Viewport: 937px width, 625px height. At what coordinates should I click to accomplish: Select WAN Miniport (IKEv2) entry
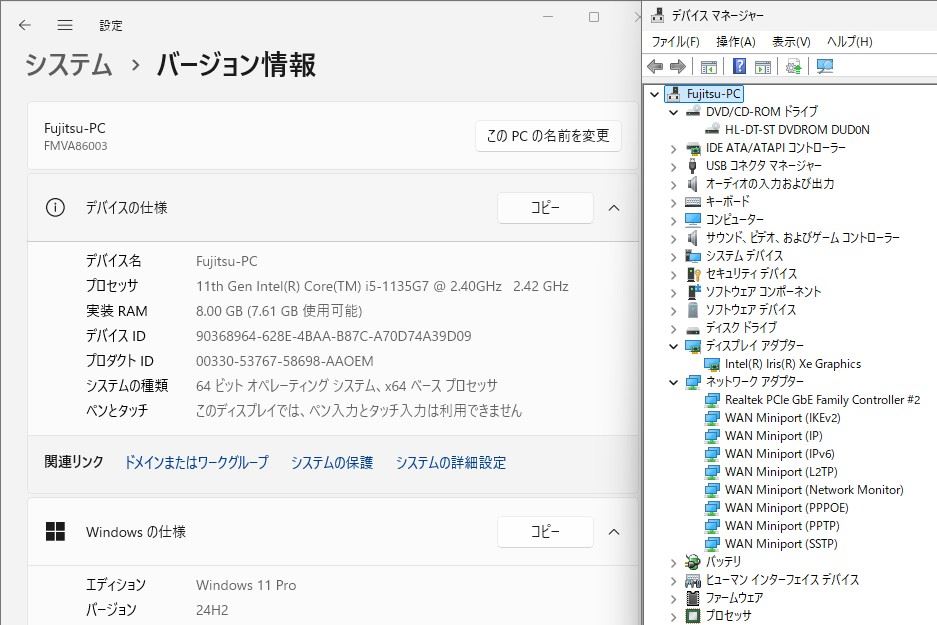[x=782, y=418]
